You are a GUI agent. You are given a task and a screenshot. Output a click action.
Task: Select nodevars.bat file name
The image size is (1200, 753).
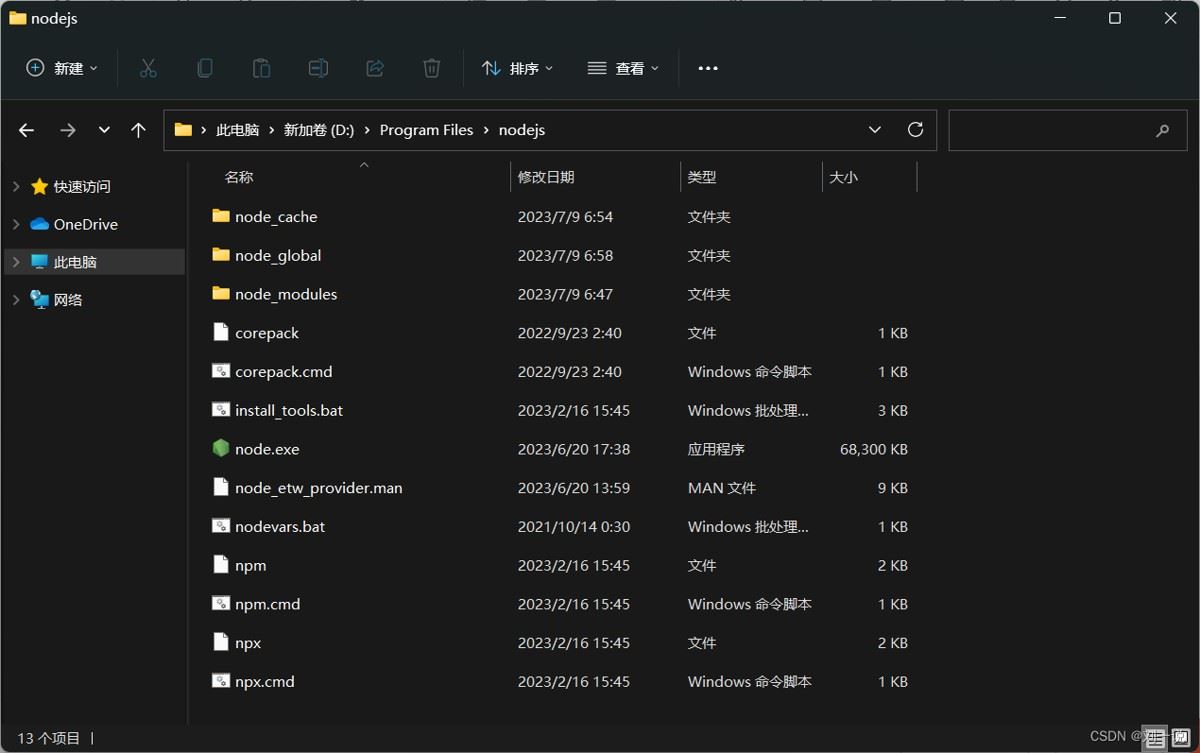[x=280, y=526]
